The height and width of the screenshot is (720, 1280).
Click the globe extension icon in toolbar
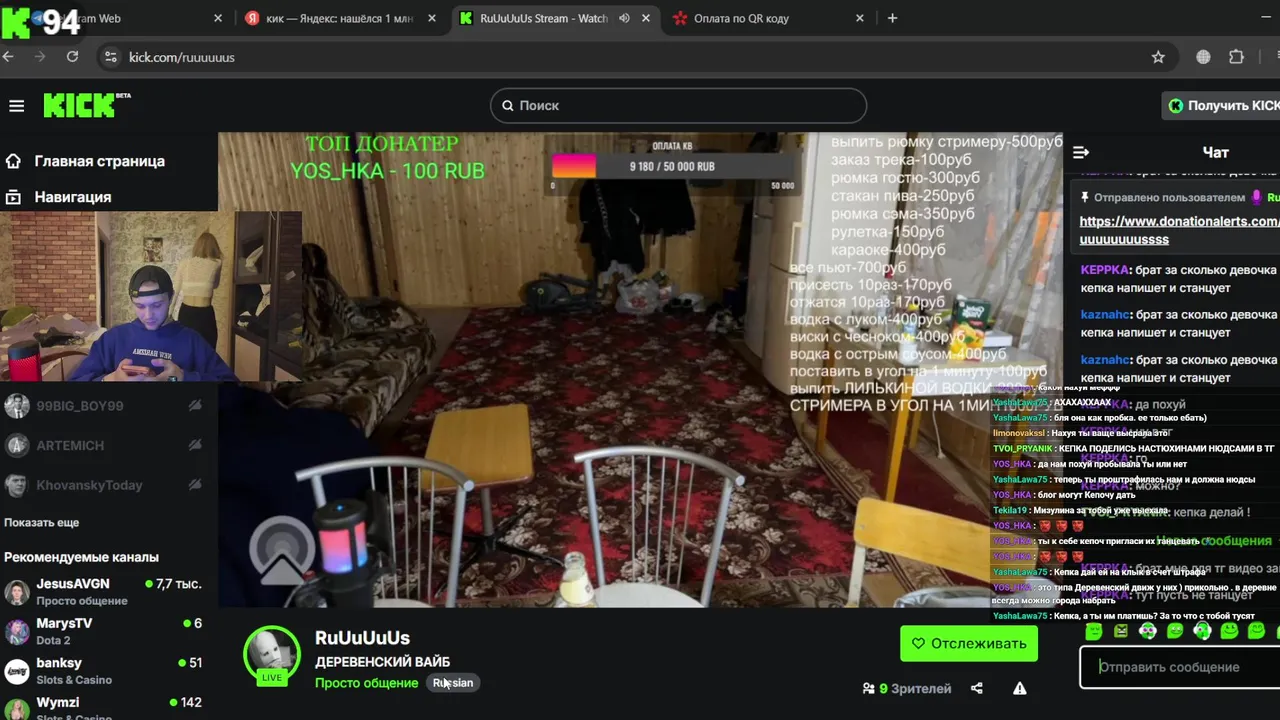tap(1203, 57)
